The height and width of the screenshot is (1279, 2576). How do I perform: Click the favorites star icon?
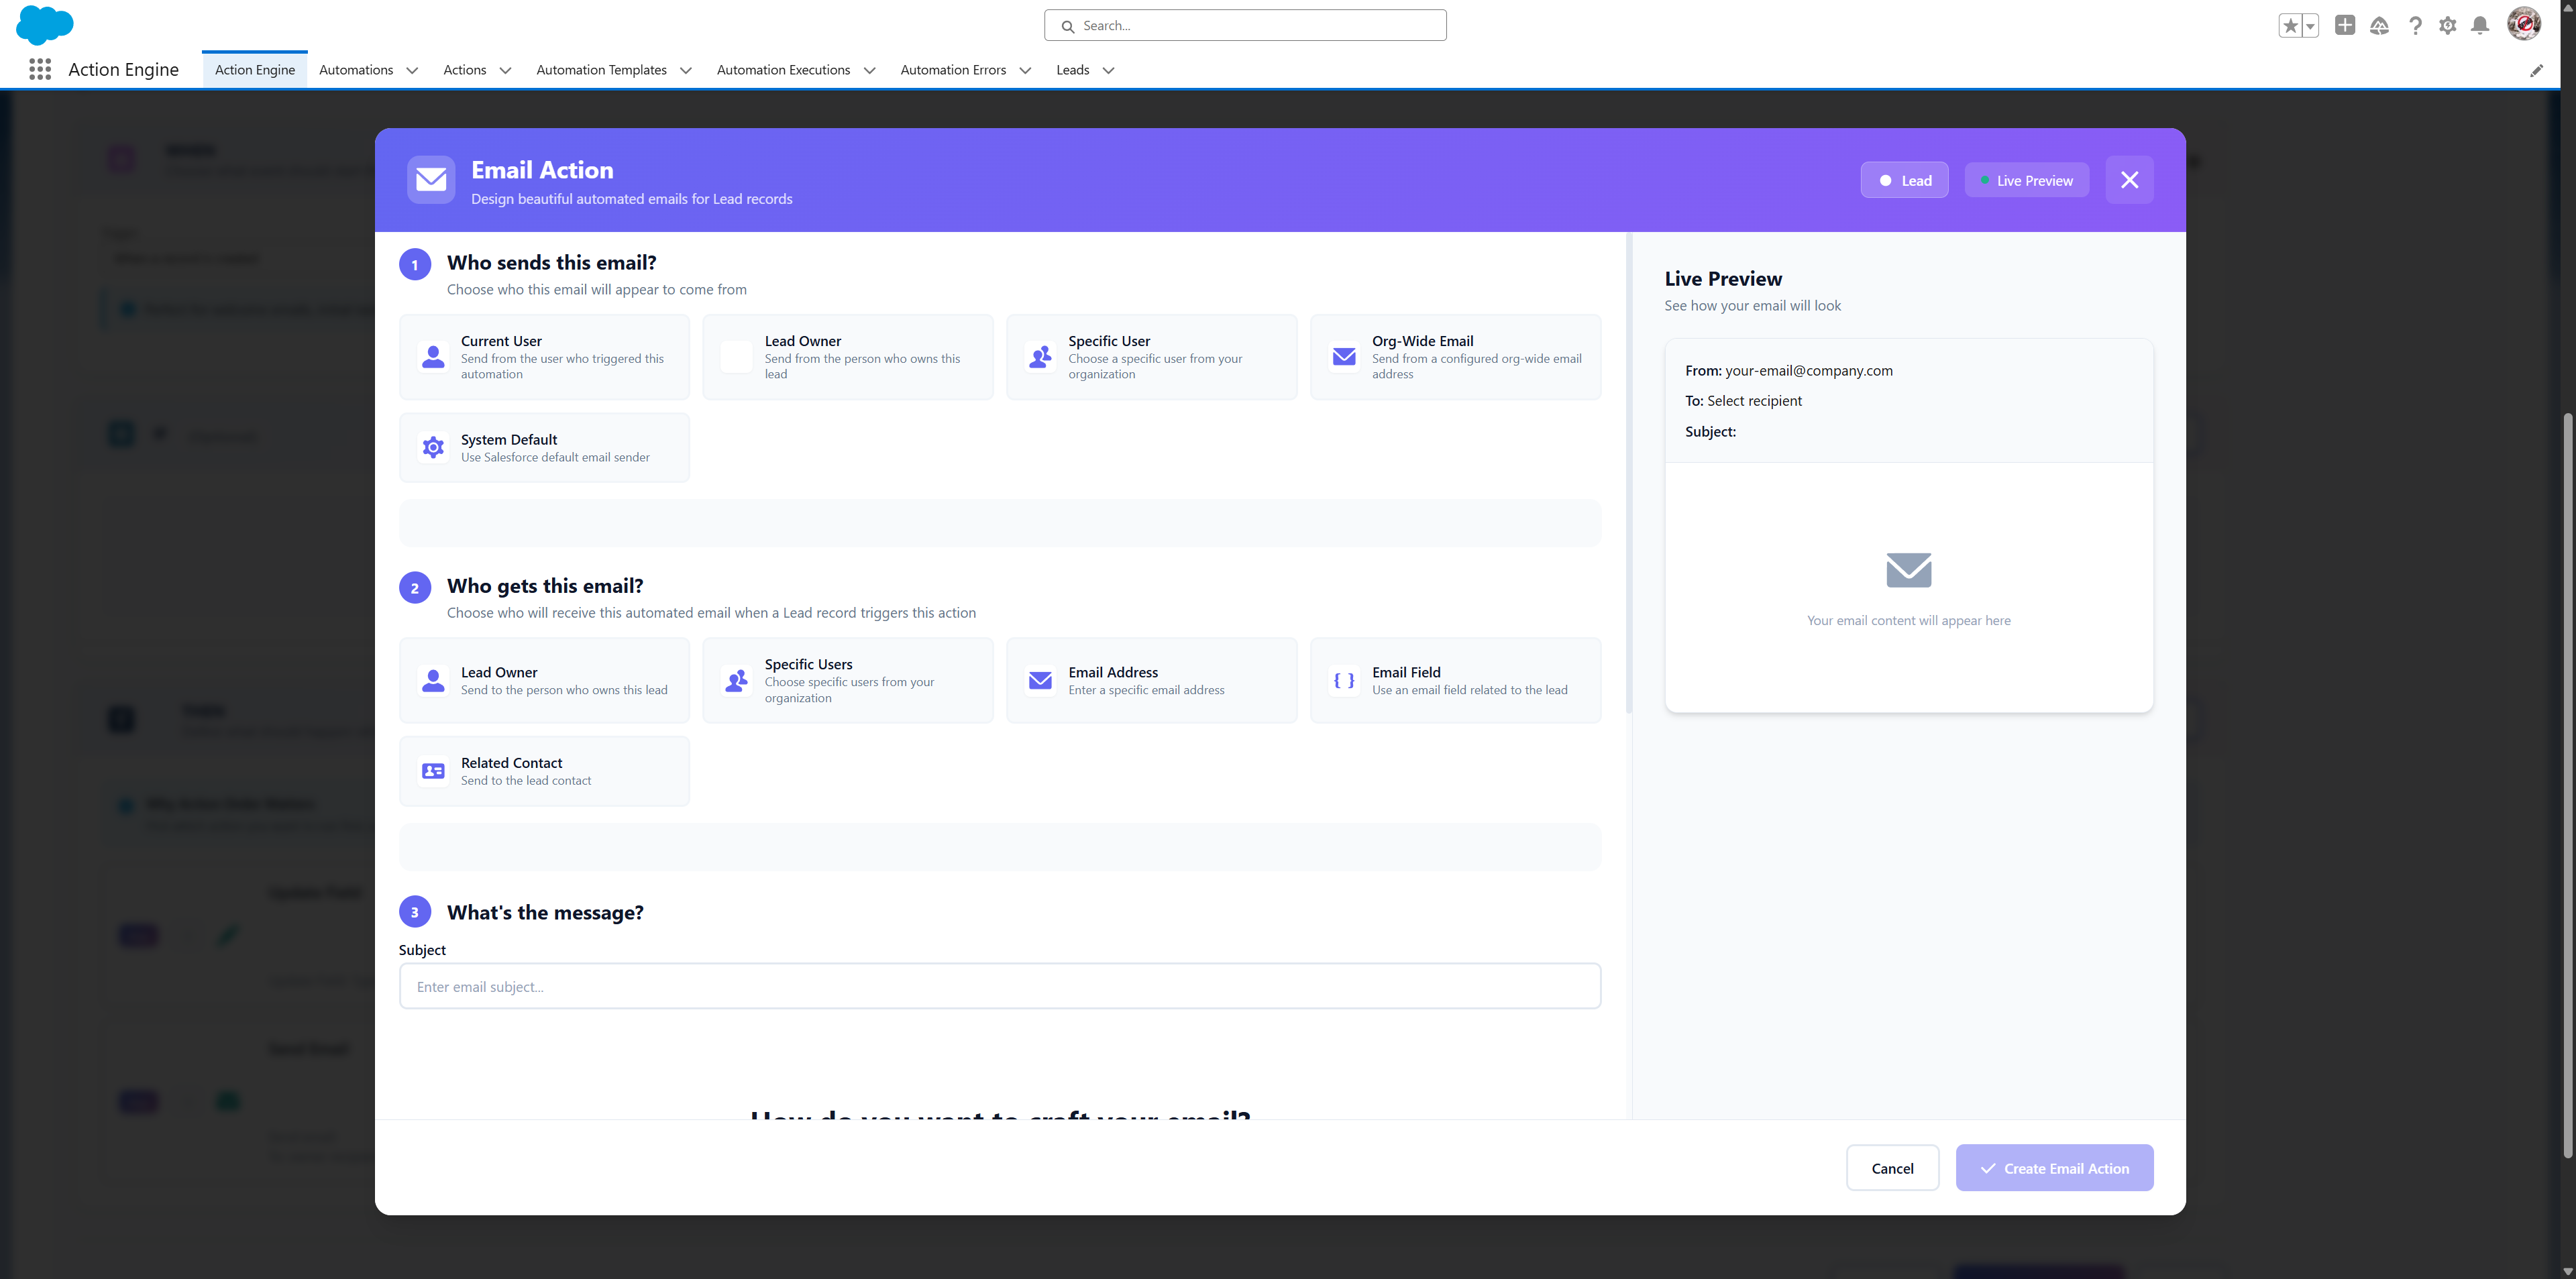point(2291,25)
